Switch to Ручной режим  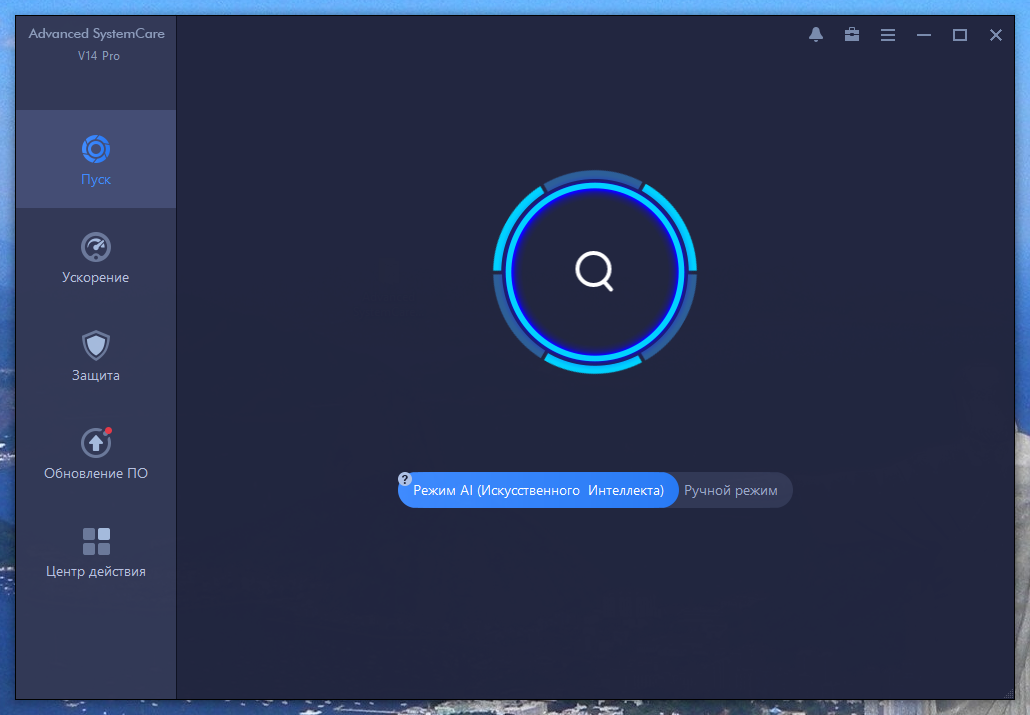[731, 491]
